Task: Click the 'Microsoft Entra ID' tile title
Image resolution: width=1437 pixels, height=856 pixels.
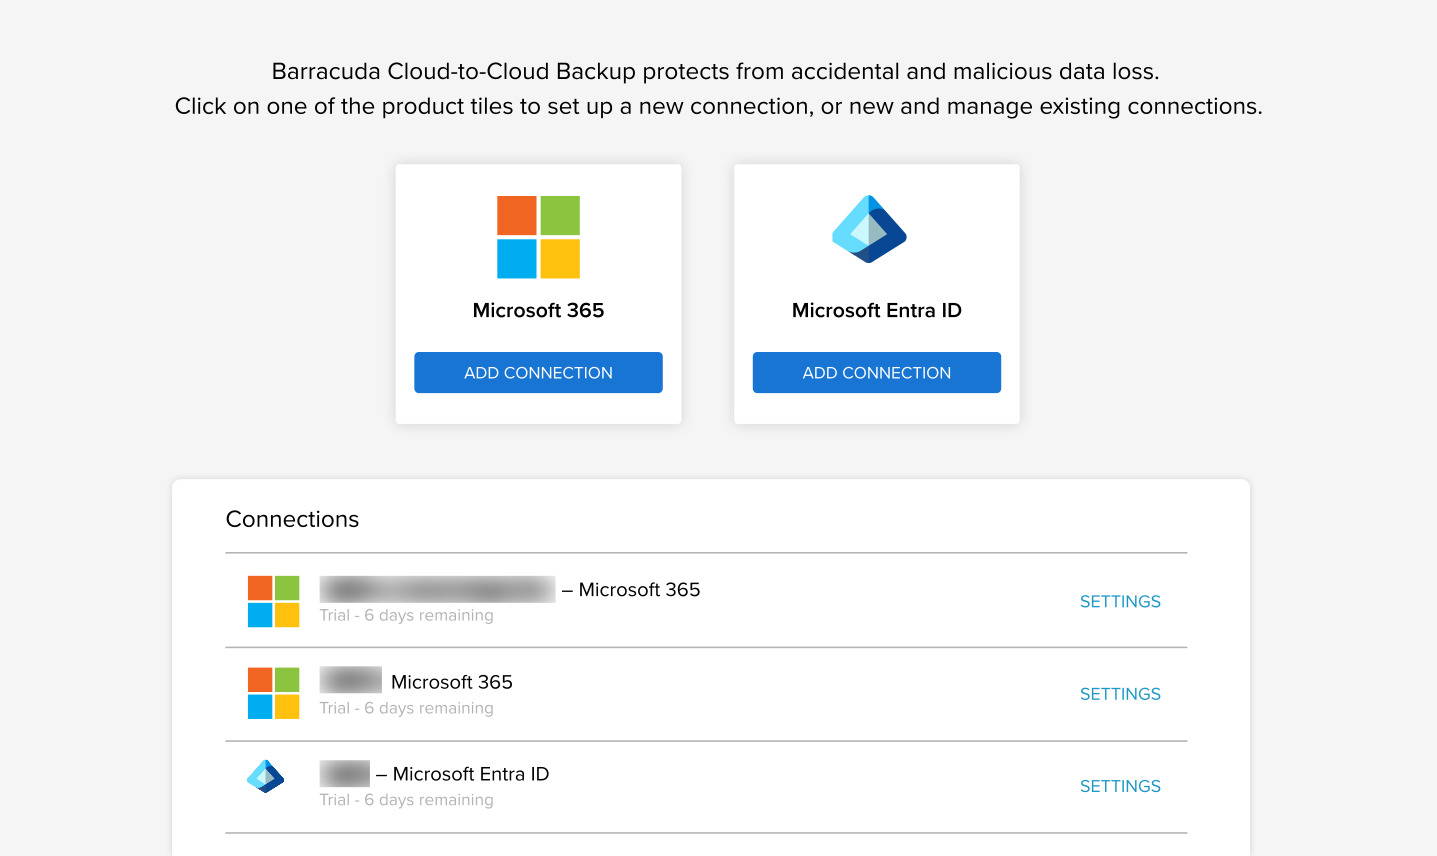Action: click(x=877, y=310)
